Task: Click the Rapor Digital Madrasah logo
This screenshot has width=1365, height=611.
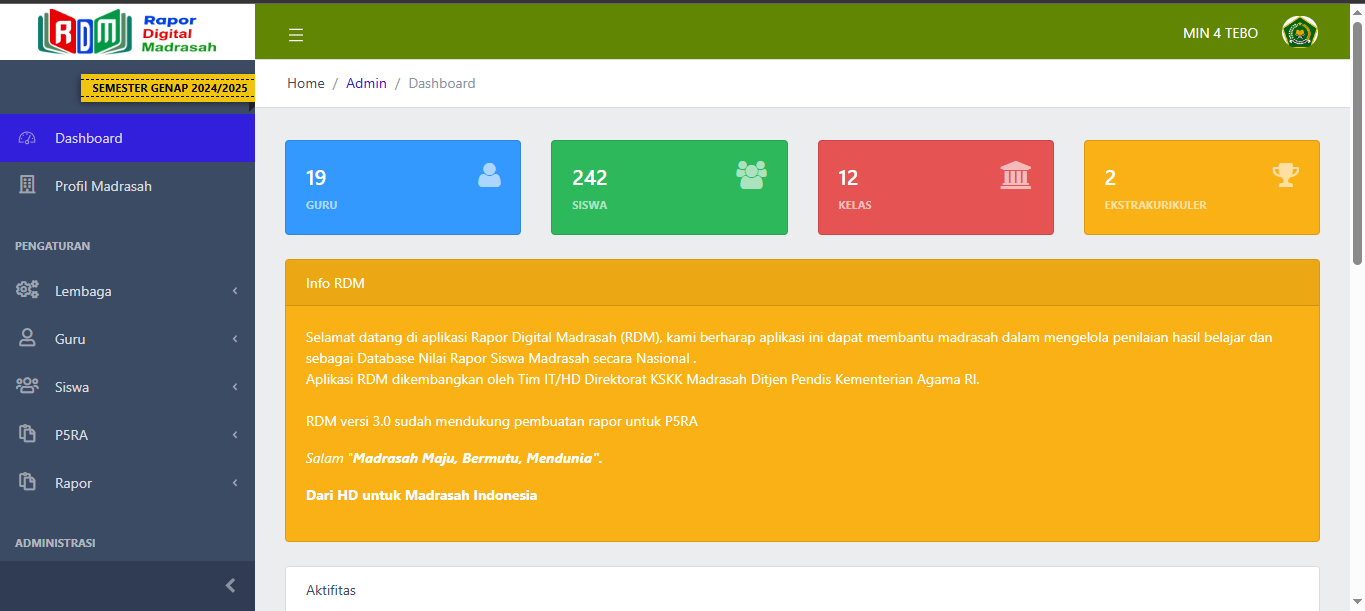Action: pos(127,32)
